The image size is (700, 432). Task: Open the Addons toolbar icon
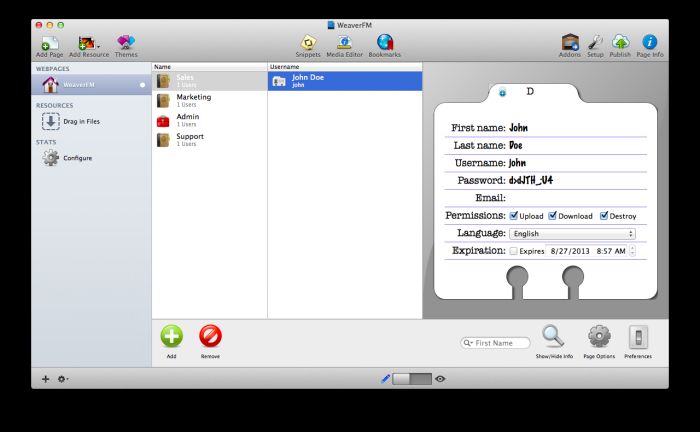(x=570, y=42)
